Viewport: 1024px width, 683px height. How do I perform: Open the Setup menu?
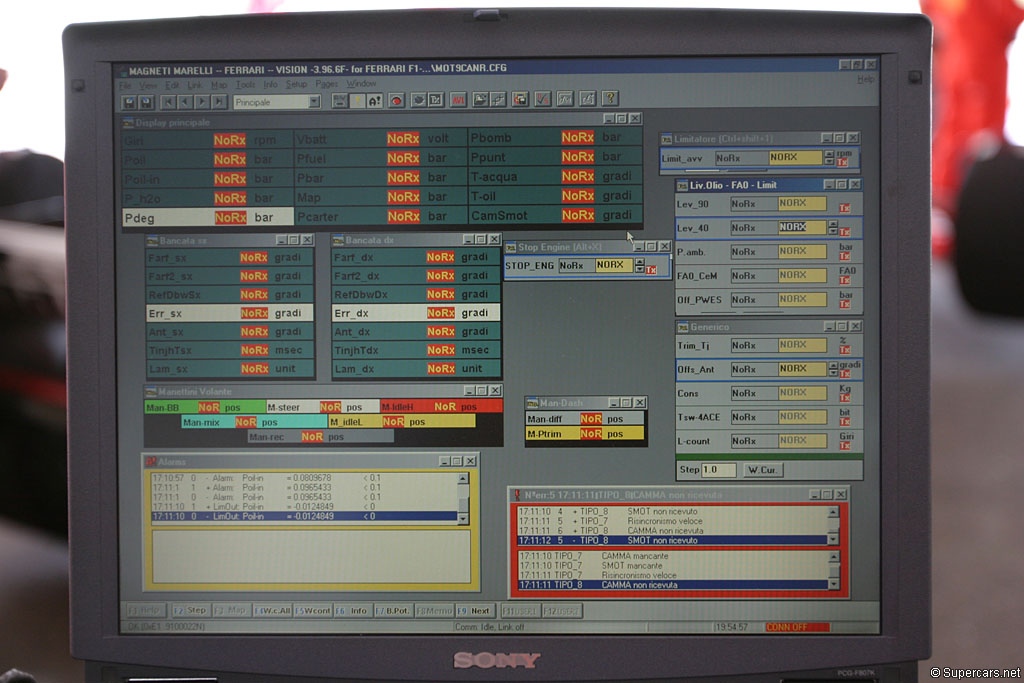pyautogui.click(x=296, y=84)
